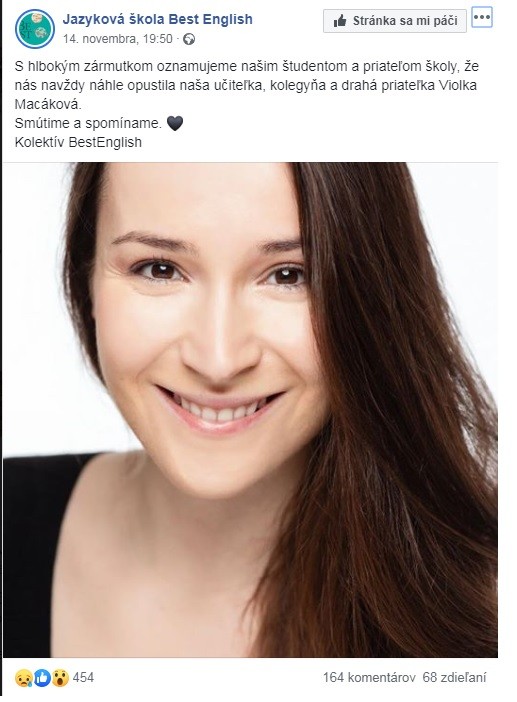View the 454 reactions count list
The width and height of the screenshot is (517, 702).
pos(83,677)
